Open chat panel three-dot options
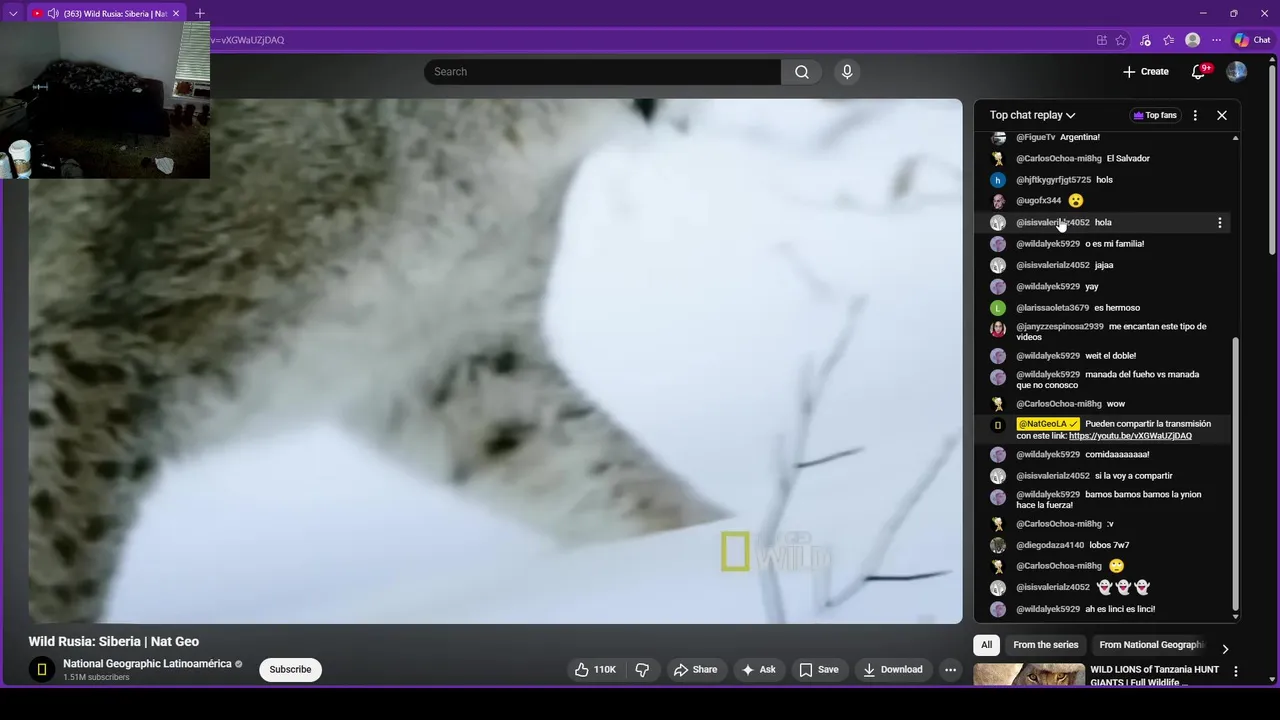This screenshot has width=1280, height=720. pyautogui.click(x=1195, y=115)
